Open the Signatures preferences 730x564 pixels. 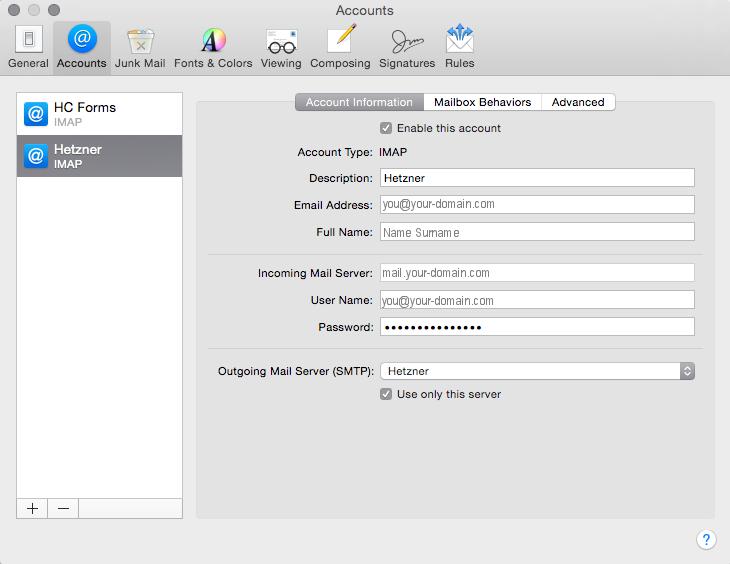pyautogui.click(x=407, y=47)
